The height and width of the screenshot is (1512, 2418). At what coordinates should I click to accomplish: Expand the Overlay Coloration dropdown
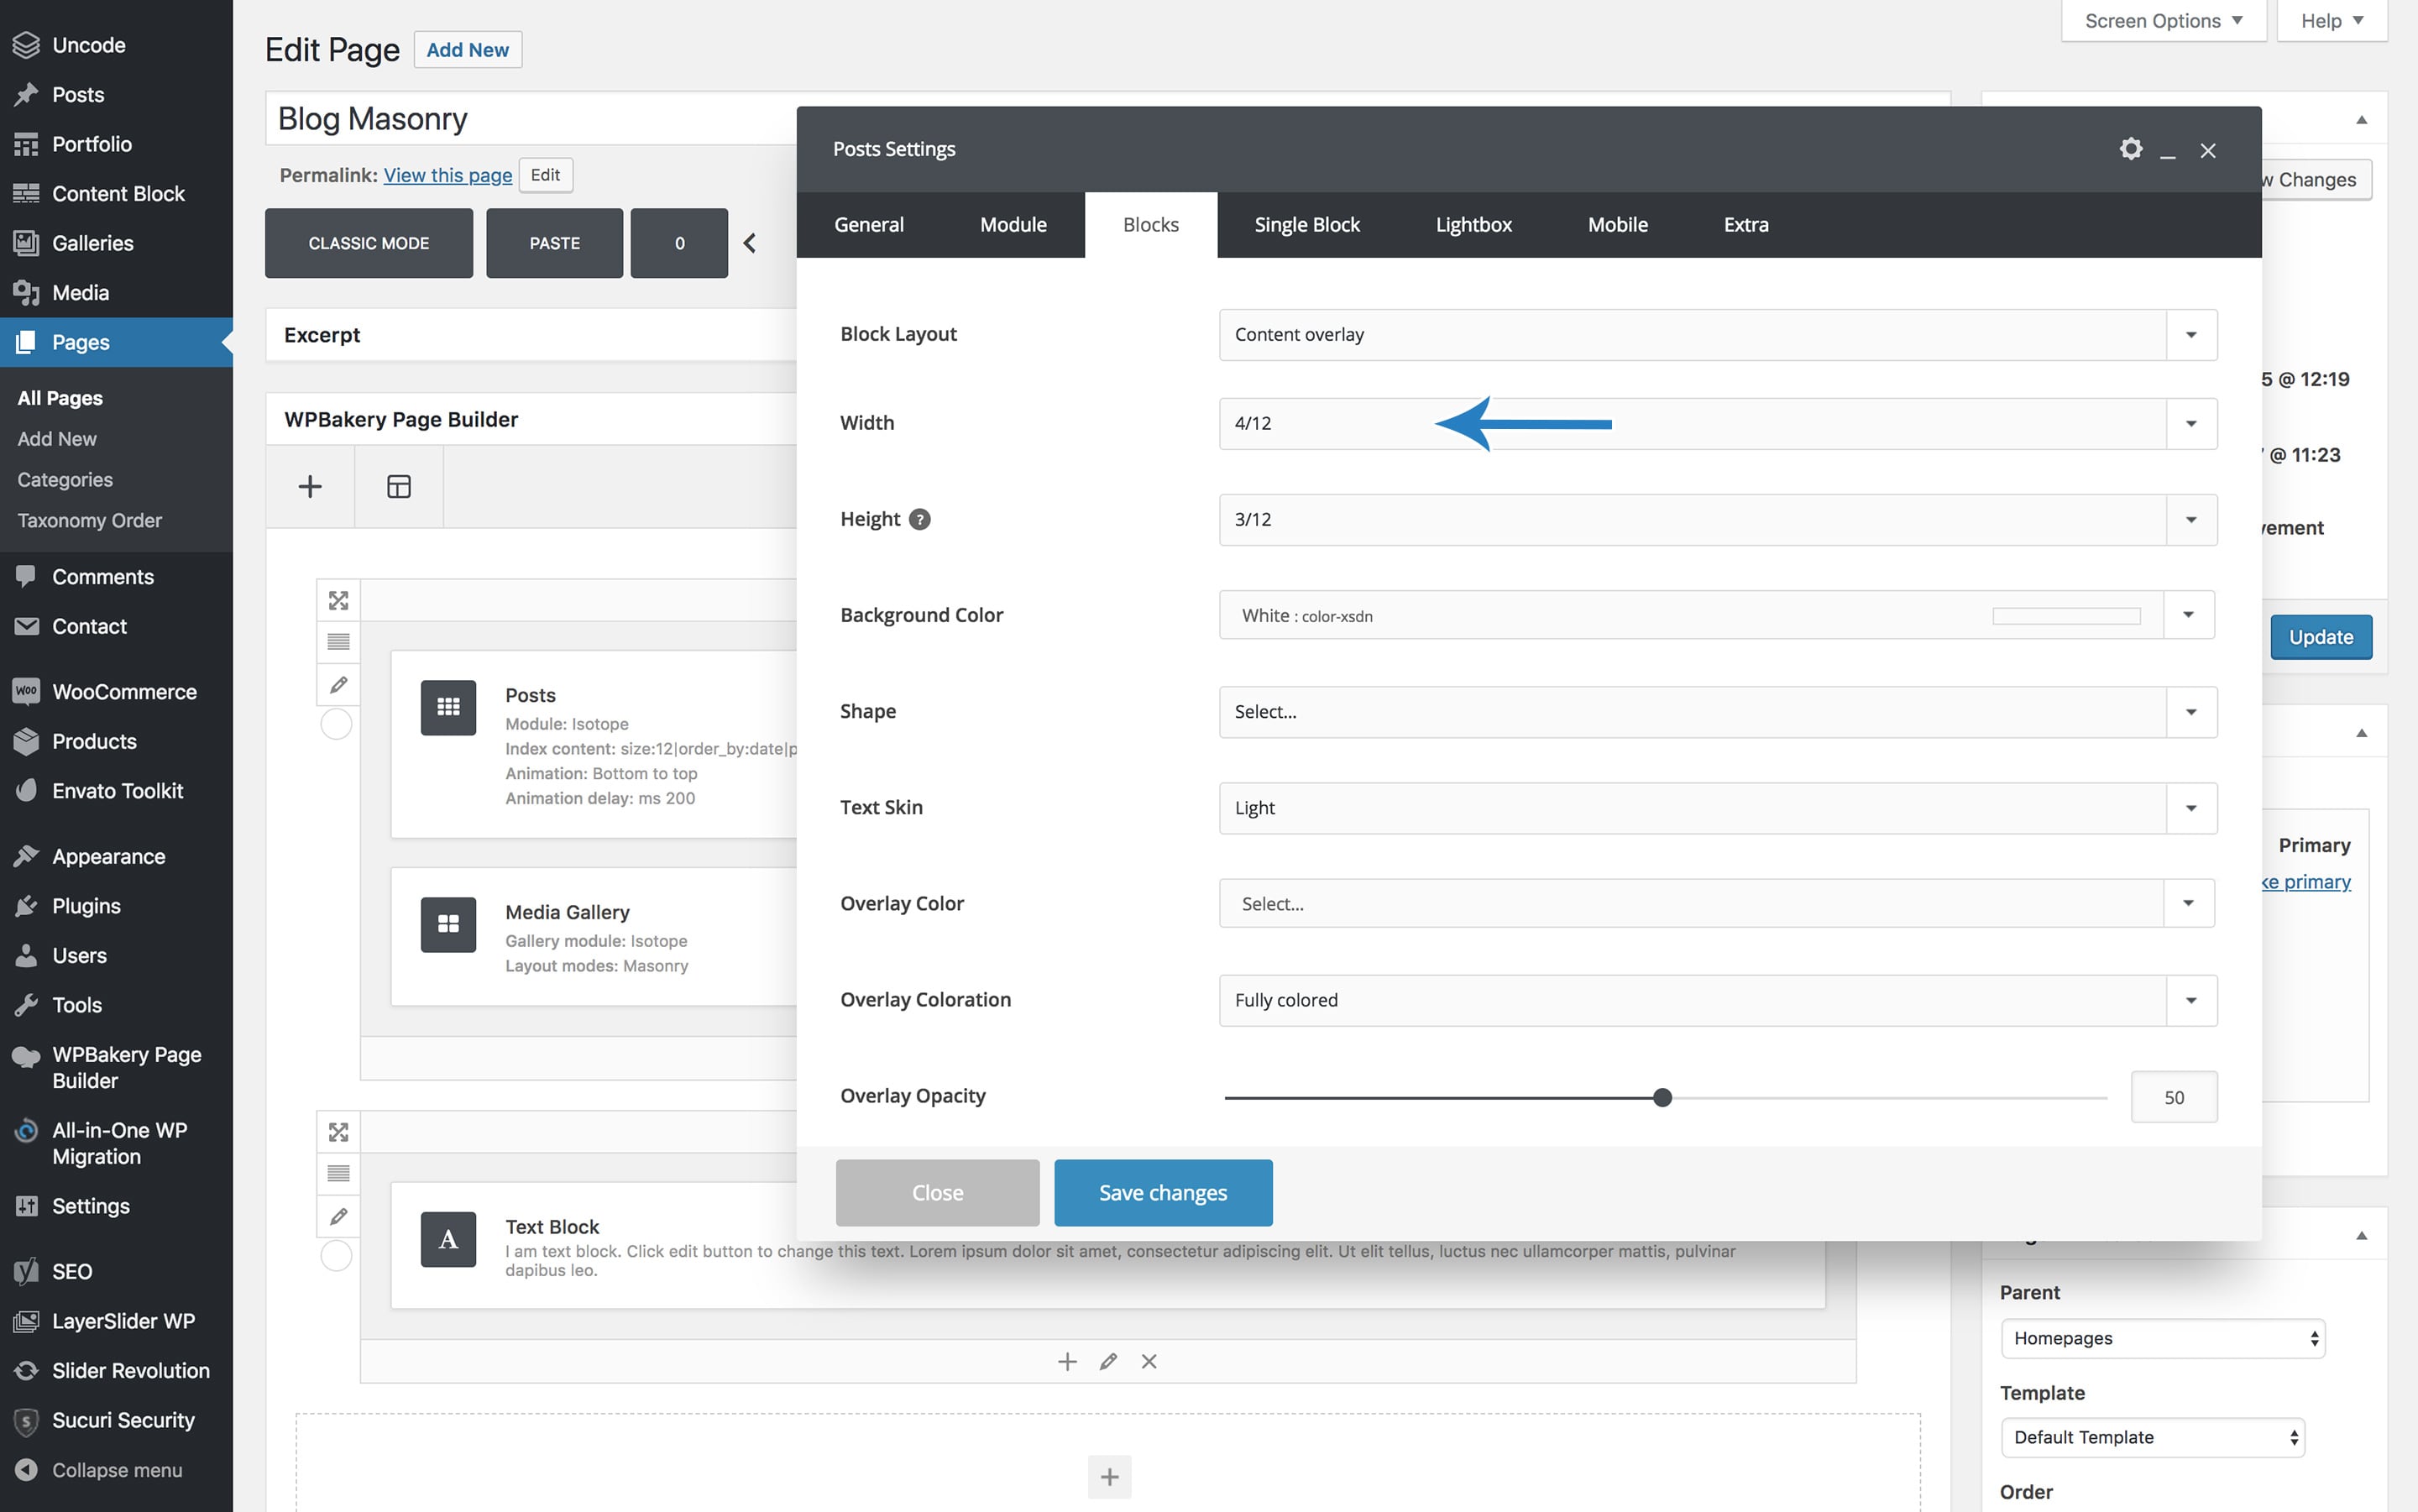tap(1717, 1000)
